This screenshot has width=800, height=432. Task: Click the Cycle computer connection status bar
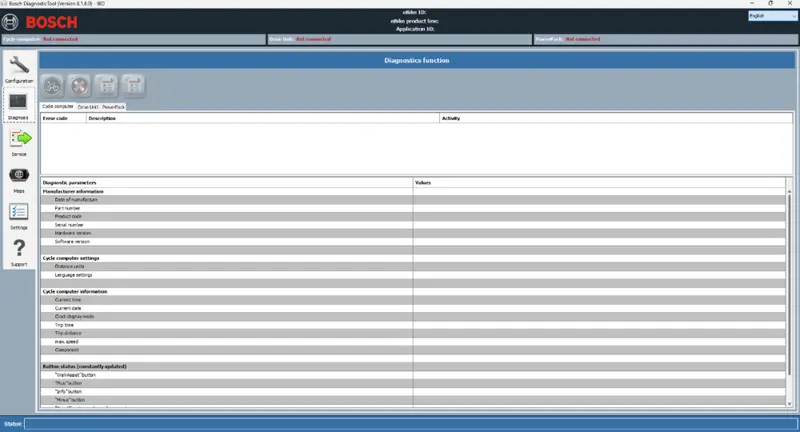[134, 39]
